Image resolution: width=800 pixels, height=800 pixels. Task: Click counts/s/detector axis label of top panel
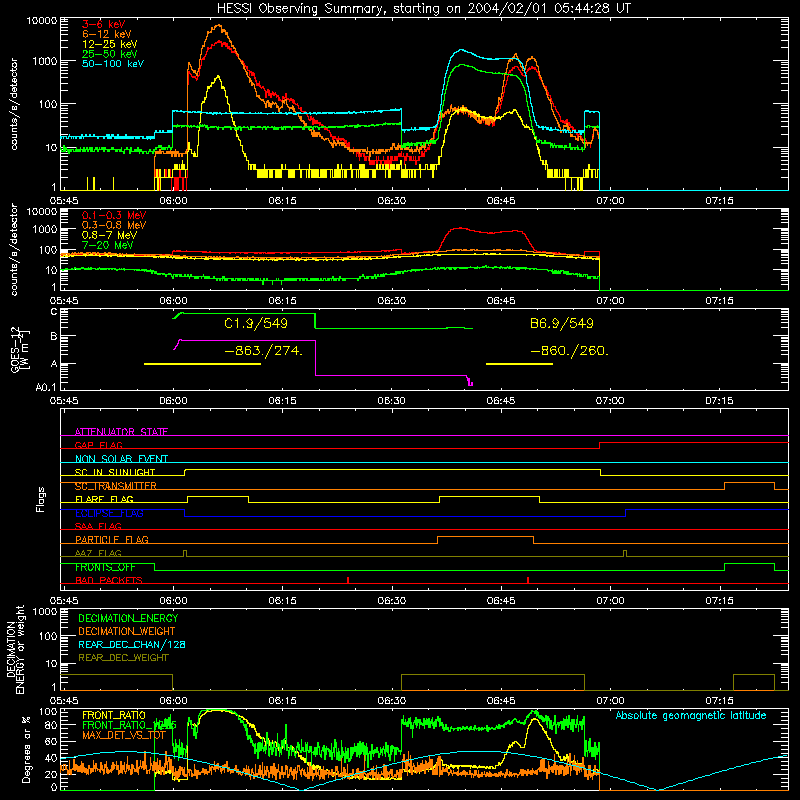coord(14,104)
